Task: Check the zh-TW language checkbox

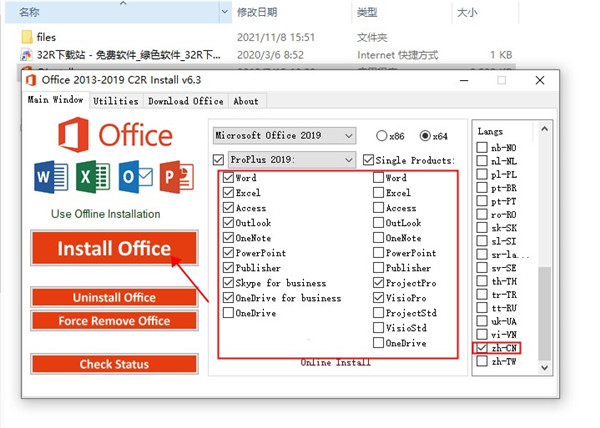Action: (x=482, y=361)
